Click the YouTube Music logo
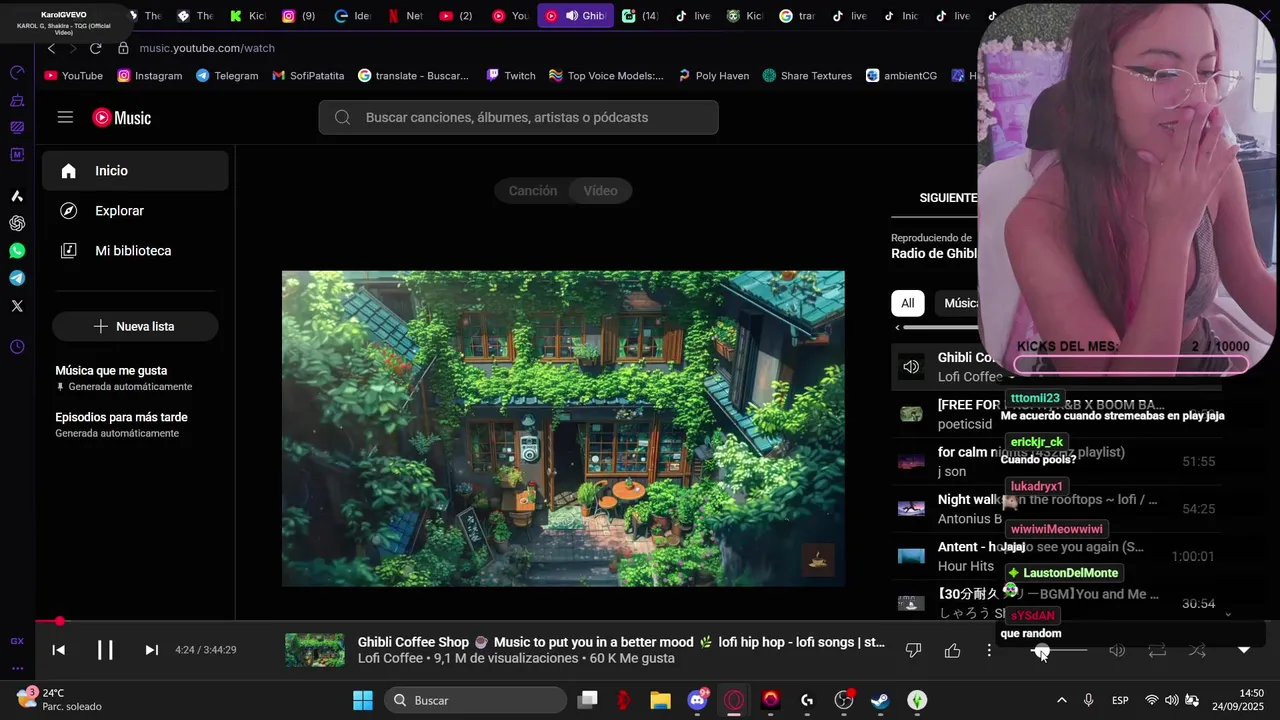Image resolution: width=1280 pixels, height=720 pixels. pyautogui.click(x=121, y=117)
